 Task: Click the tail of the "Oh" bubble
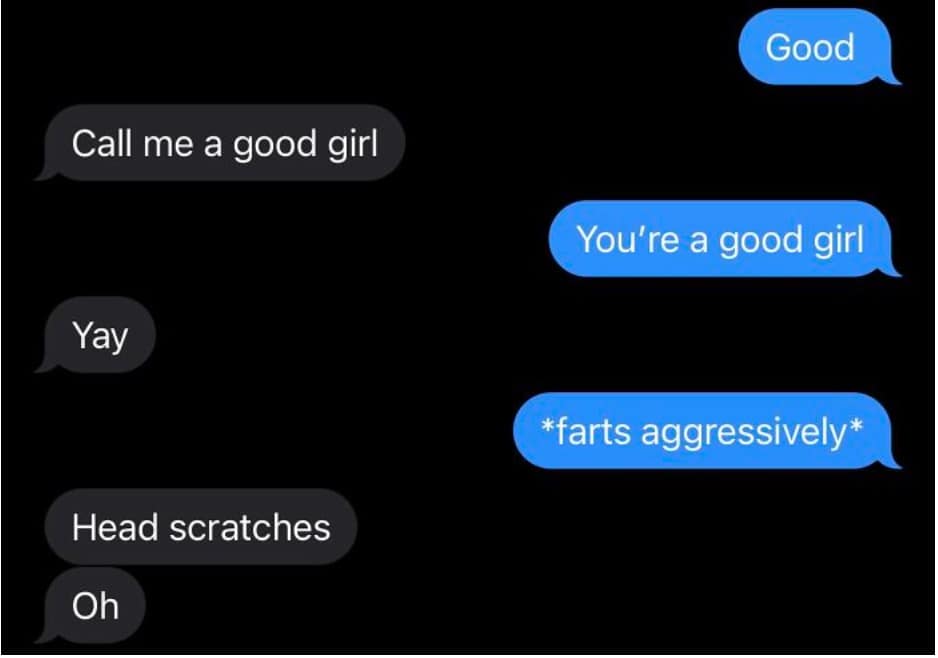[x=44, y=634]
